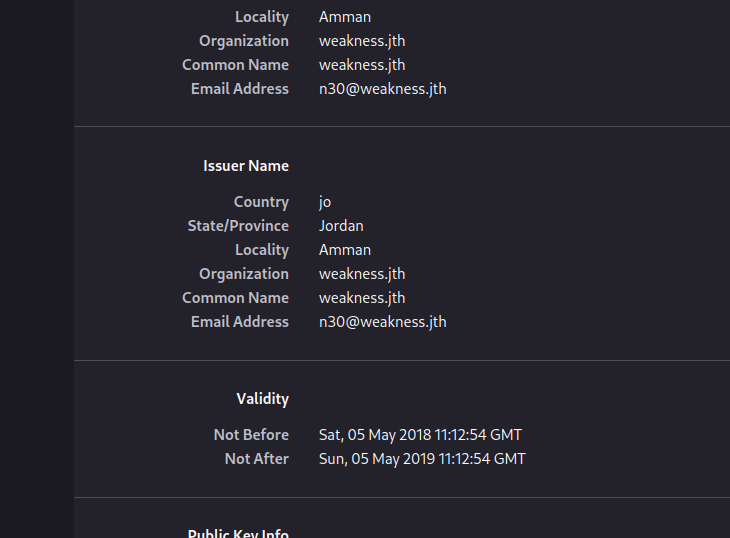Click the Issuer Name section heading
The image size is (730, 538).
click(246, 166)
